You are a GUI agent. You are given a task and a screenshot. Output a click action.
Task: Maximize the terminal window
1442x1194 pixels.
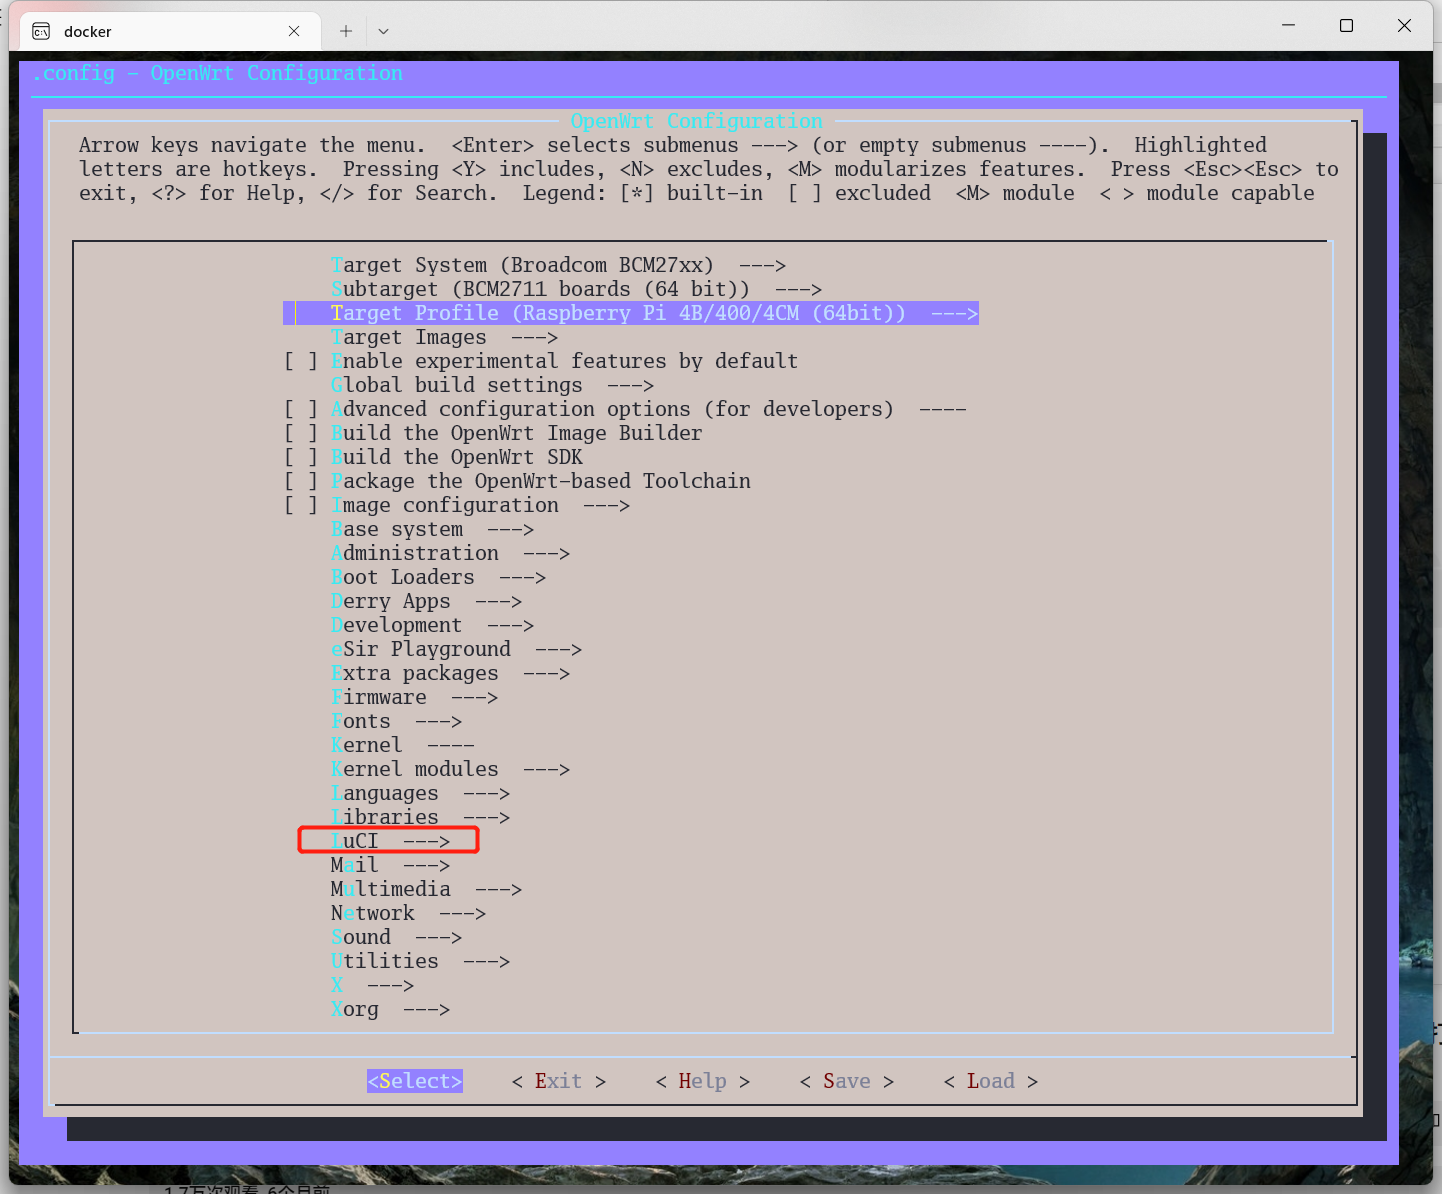point(1346,25)
